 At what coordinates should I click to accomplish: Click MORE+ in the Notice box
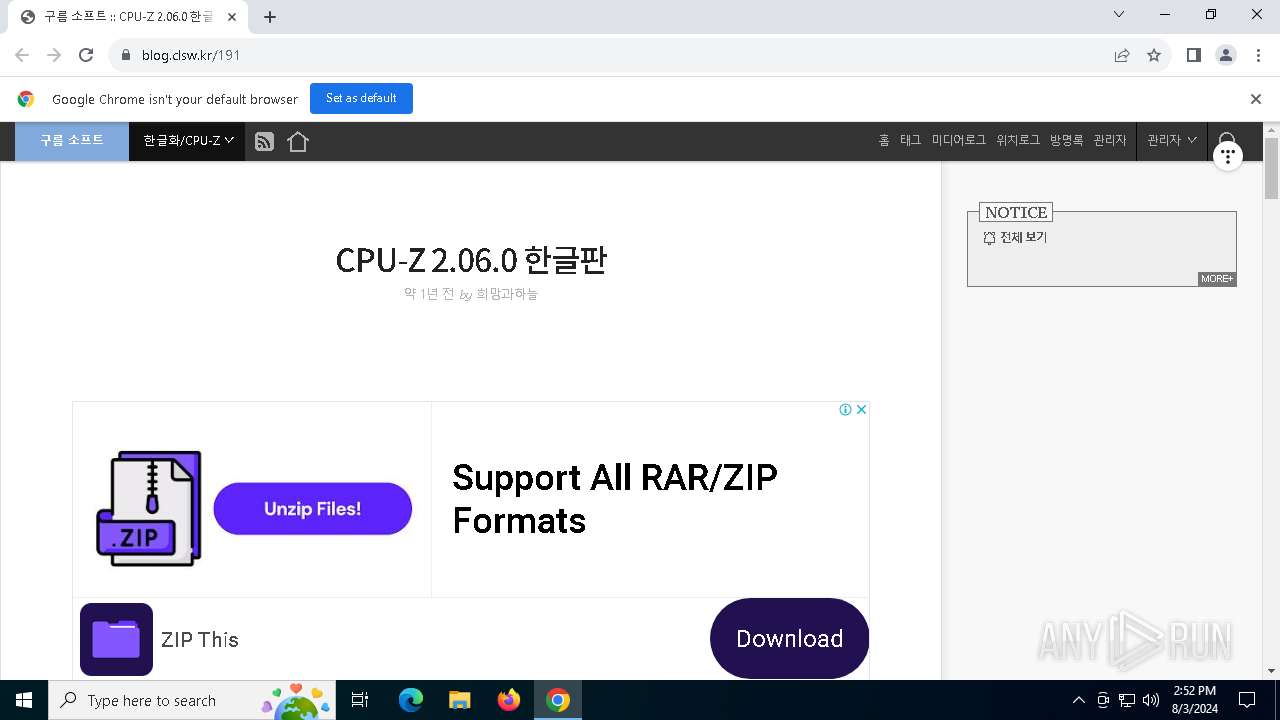pyautogui.click(x=1217, y=279)
